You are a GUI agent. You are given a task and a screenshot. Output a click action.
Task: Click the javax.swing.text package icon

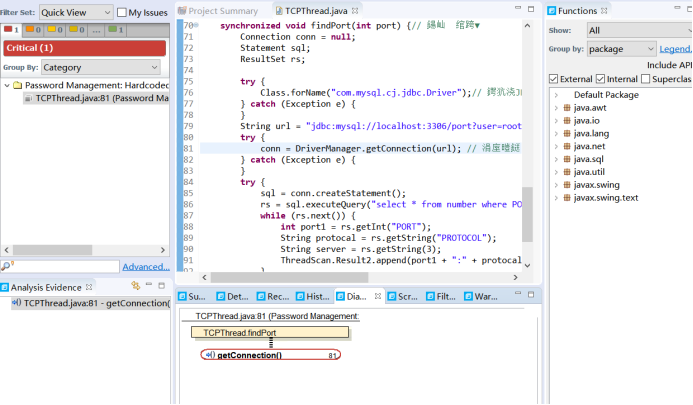(567, 197)
